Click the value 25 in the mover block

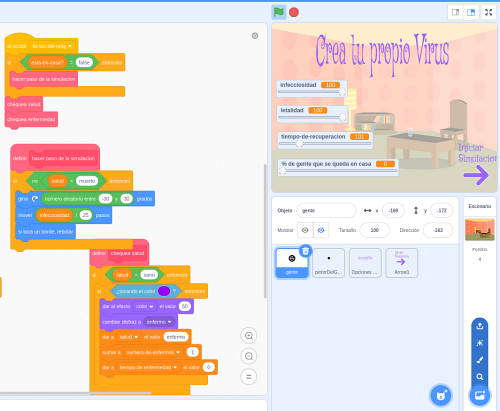(x=86, y=215)
